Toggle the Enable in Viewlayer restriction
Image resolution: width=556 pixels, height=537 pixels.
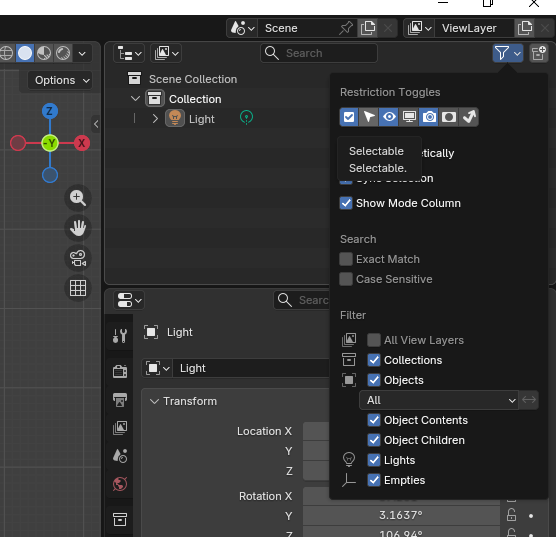click(349, 117)
